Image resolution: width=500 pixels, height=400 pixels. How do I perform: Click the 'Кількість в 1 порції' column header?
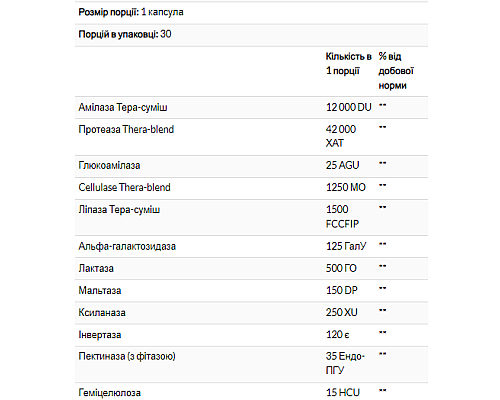point(348,64)
